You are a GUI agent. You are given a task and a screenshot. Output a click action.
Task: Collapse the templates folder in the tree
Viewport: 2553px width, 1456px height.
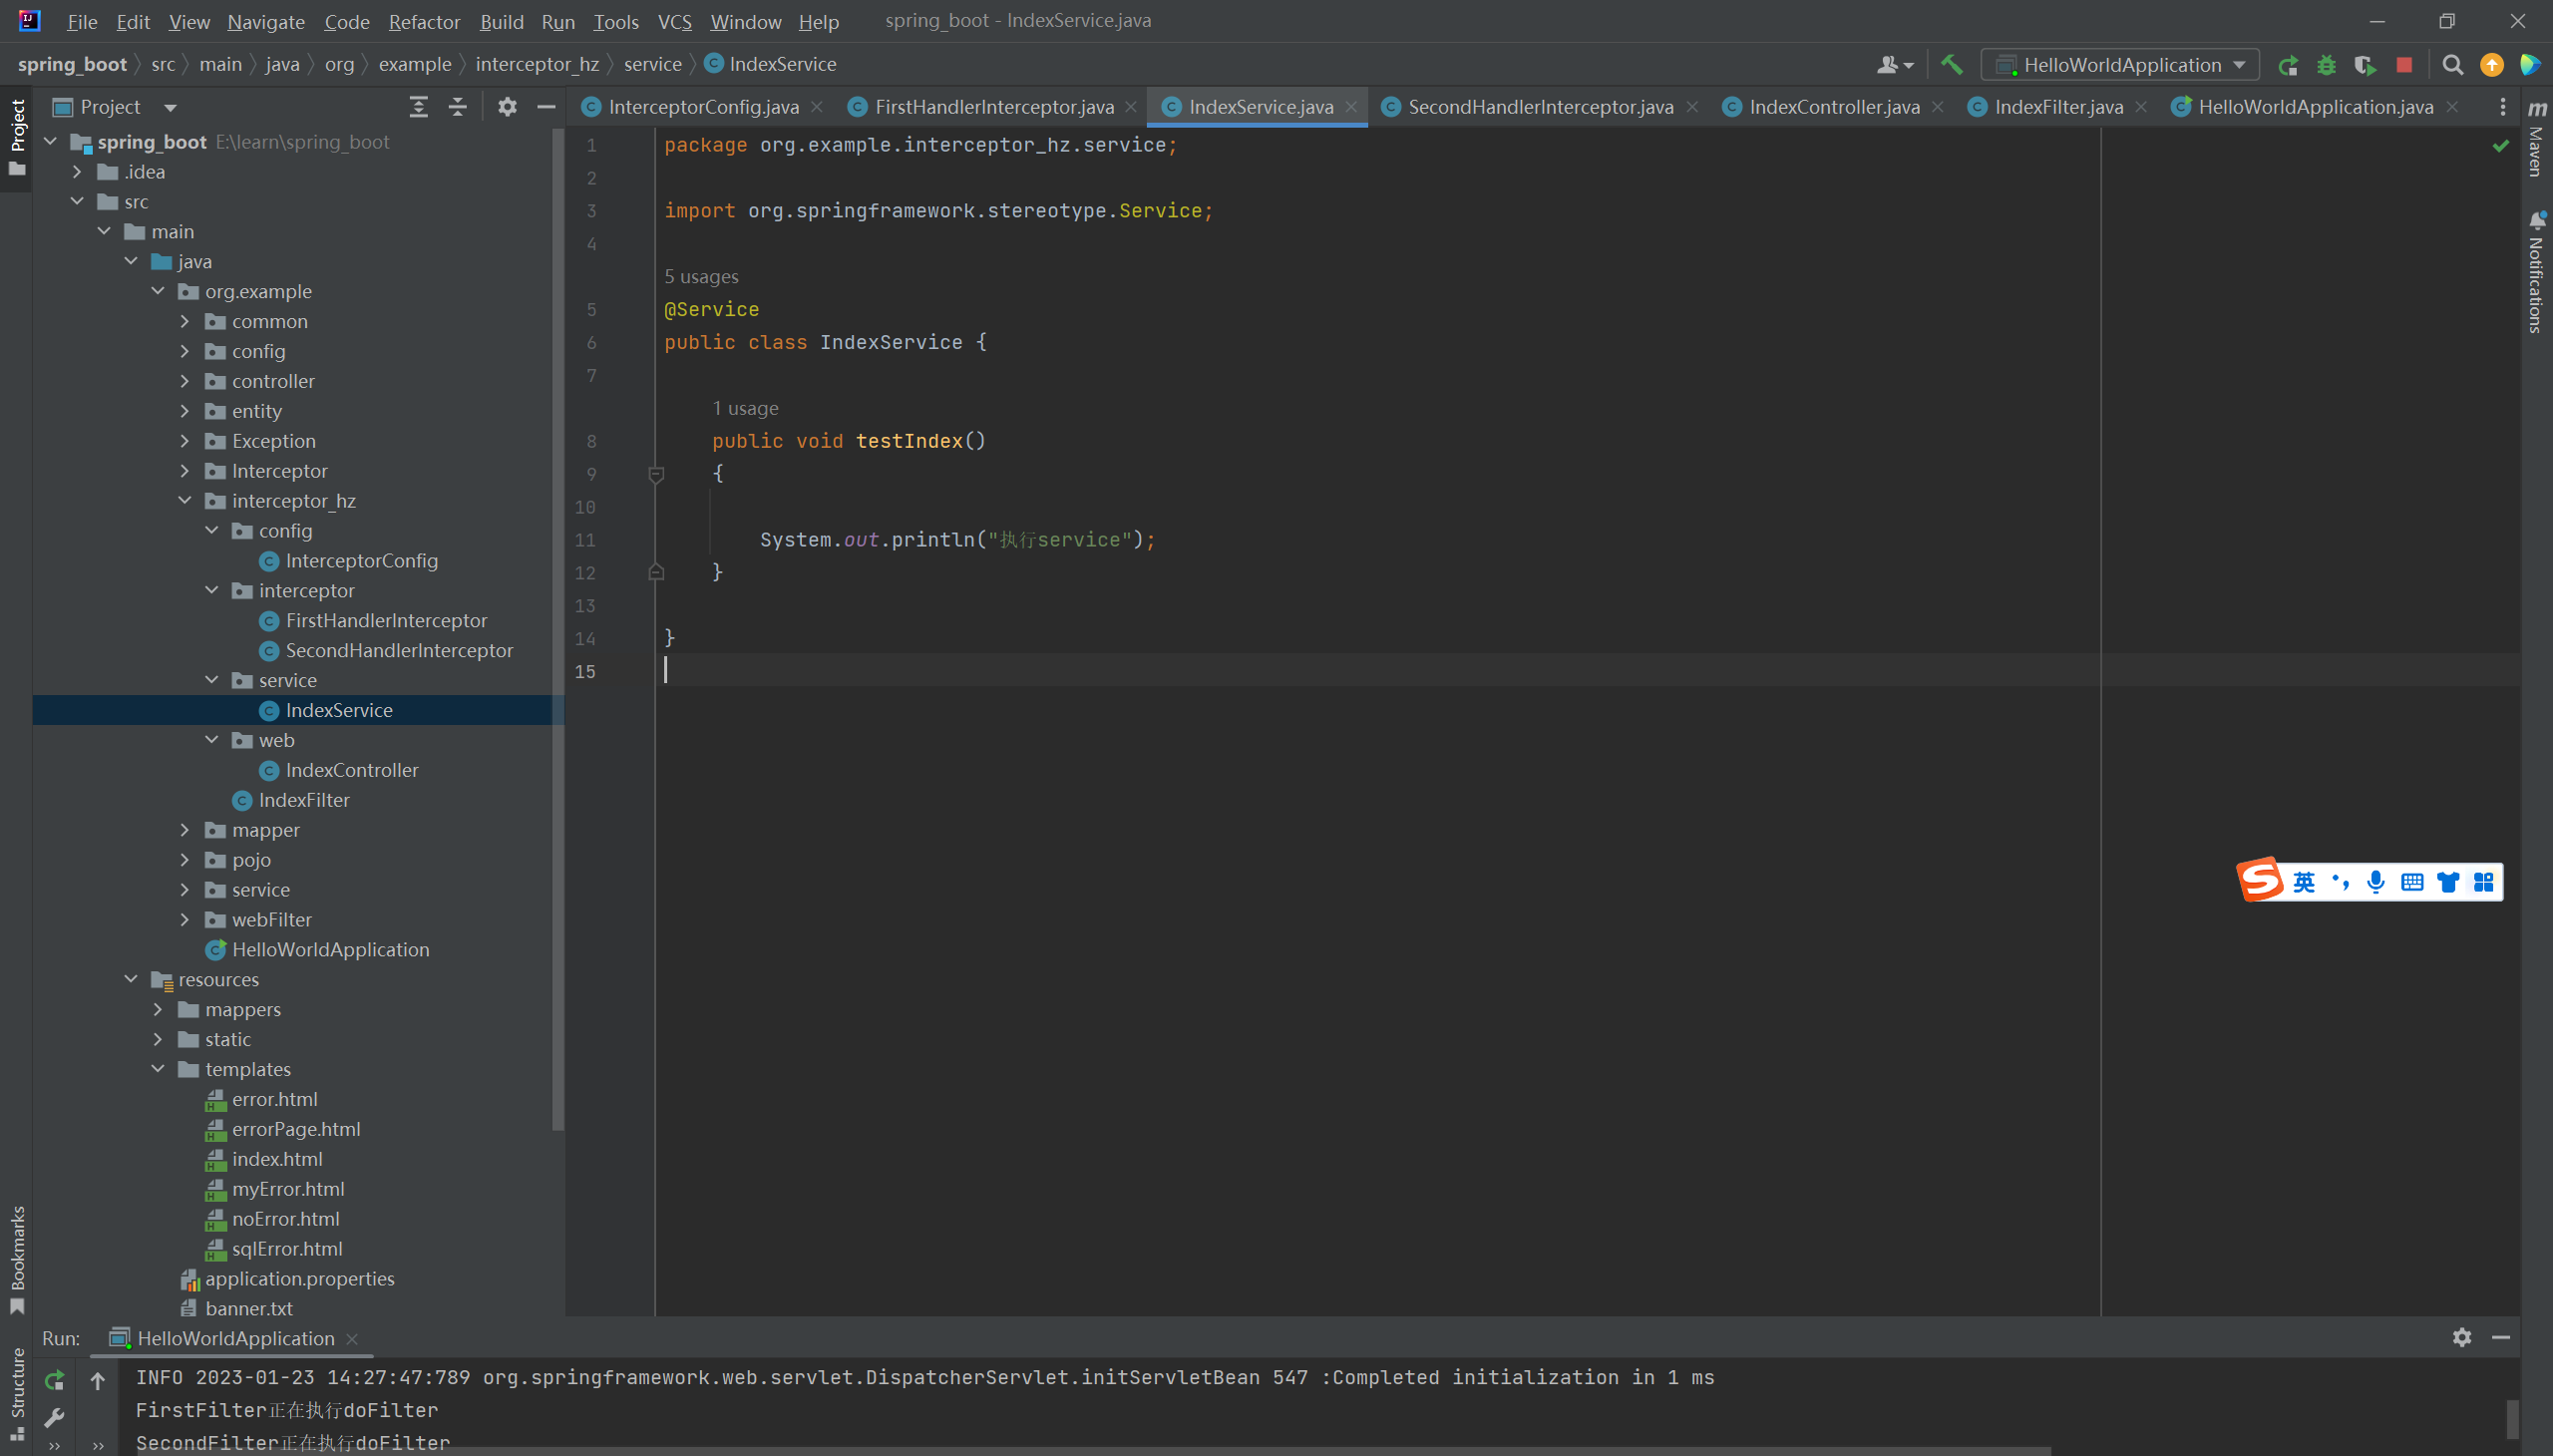pyautogui.click(x=158, y=1069)
